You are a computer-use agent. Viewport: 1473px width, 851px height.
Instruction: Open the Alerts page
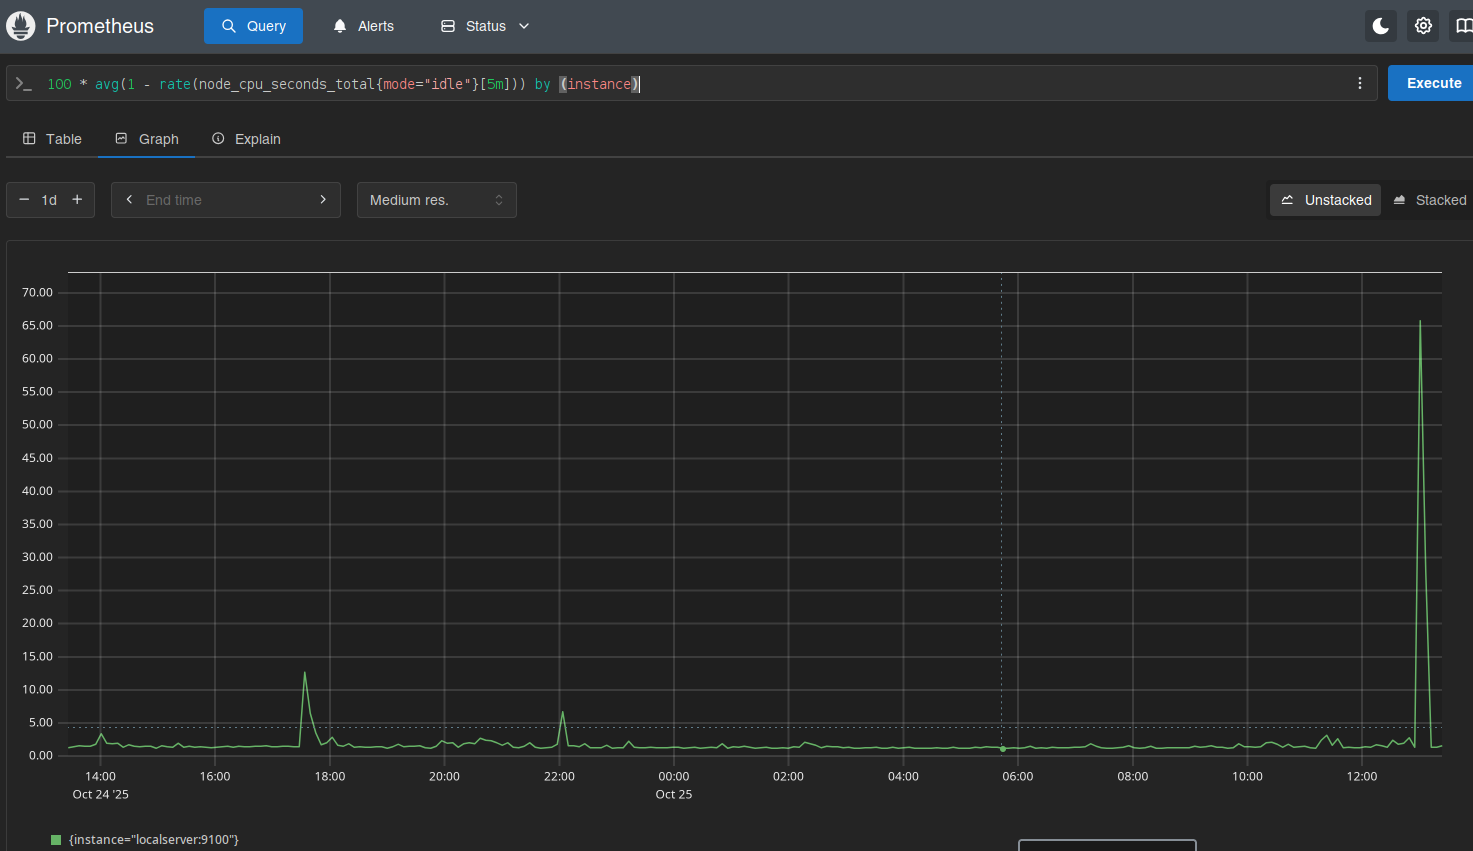(363, 26)
